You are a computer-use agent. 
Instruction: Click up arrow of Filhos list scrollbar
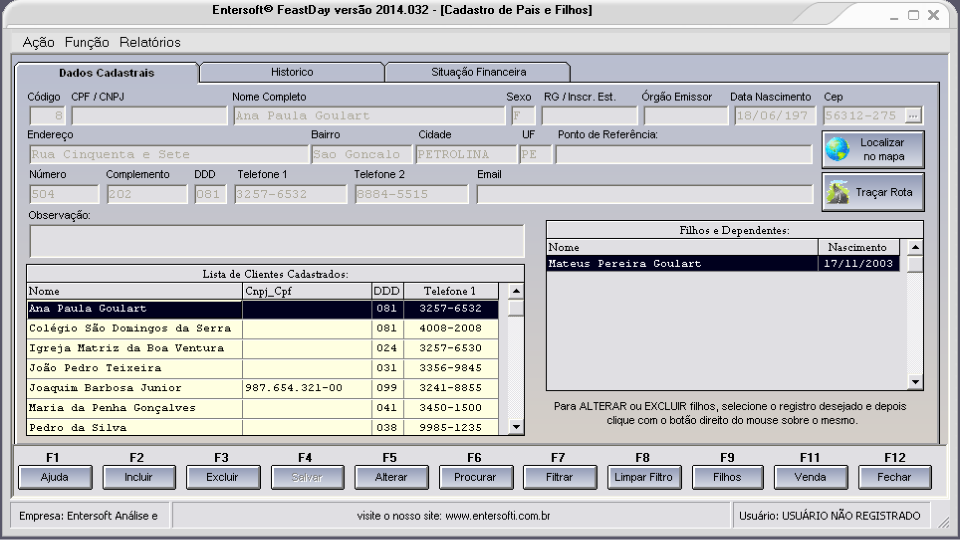(x=915, y=247)
